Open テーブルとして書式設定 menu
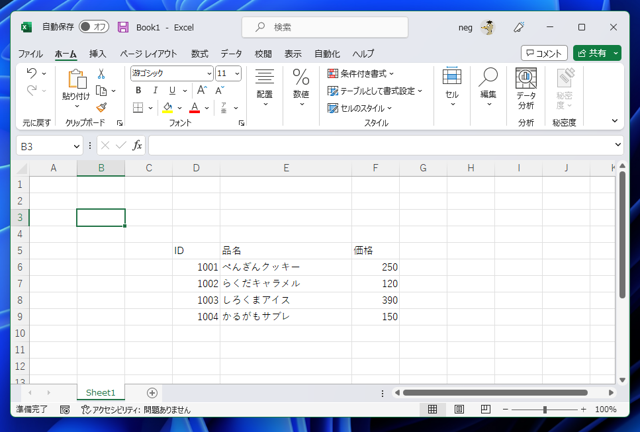This screenshot has height=432, width=640. (375, 91)
